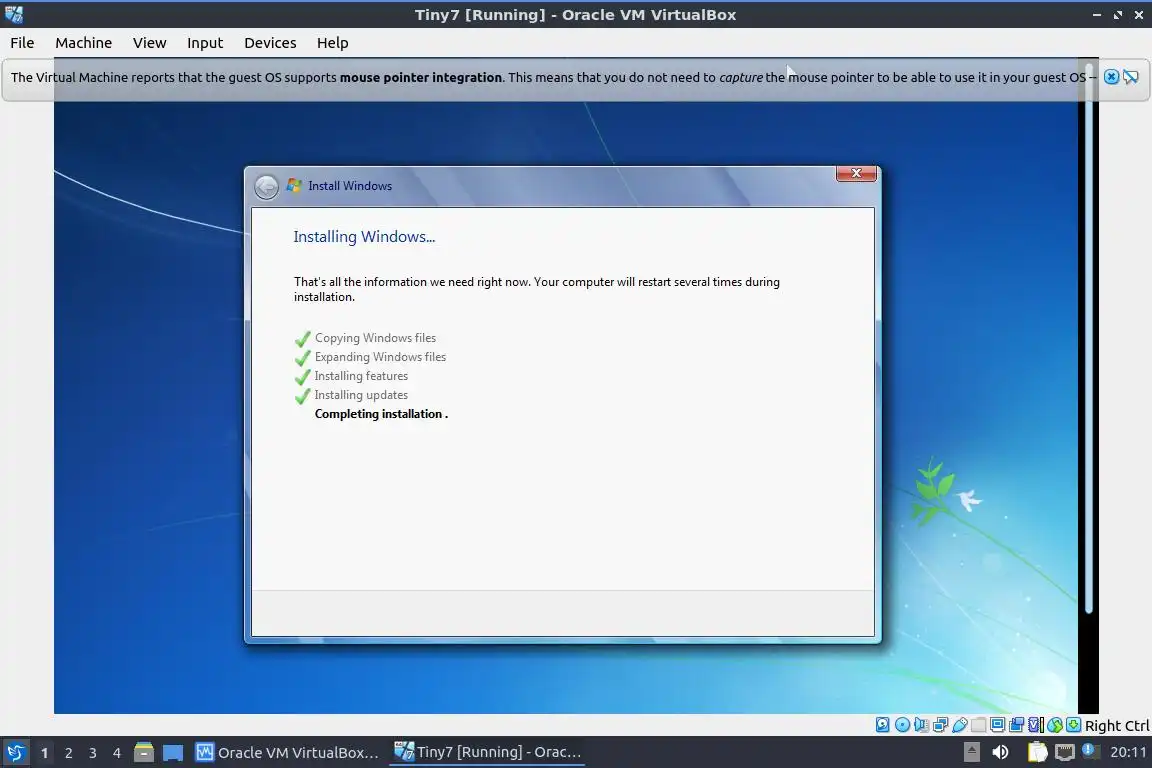The width and height of the screenshot is (1152, 768).
Task: Open the volume control tray icon
Action: [x=1001, y=752]
